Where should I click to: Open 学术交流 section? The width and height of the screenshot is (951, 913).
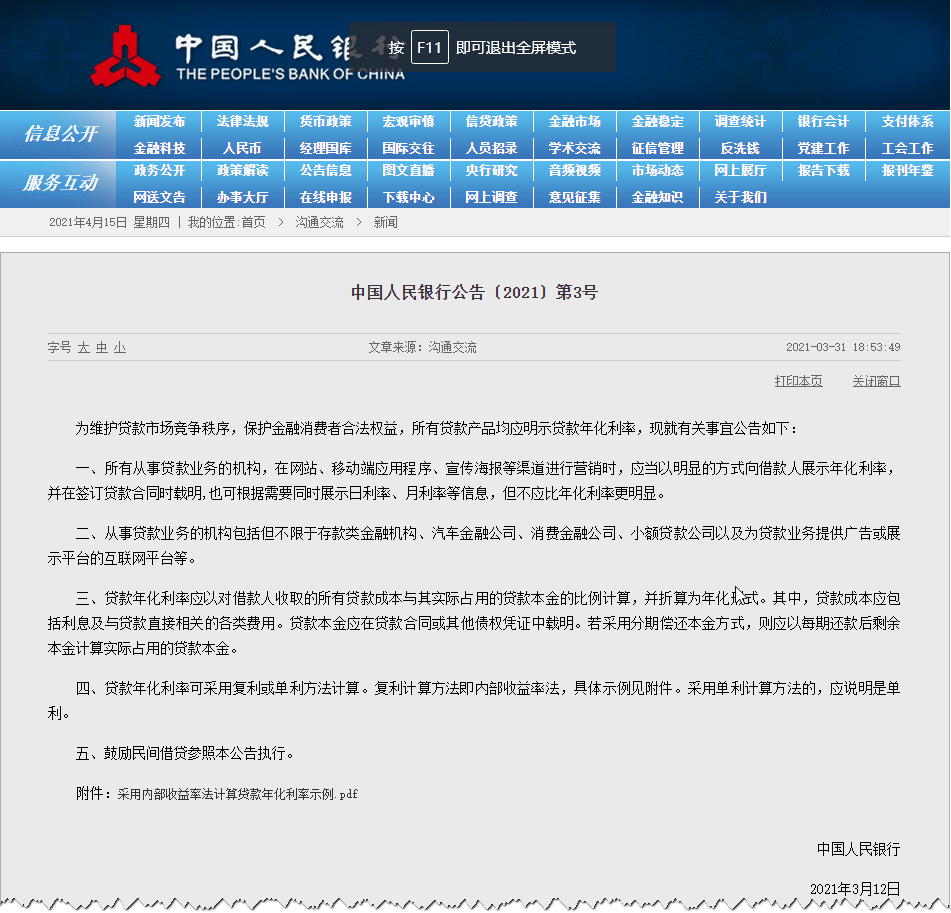[575, 148]
